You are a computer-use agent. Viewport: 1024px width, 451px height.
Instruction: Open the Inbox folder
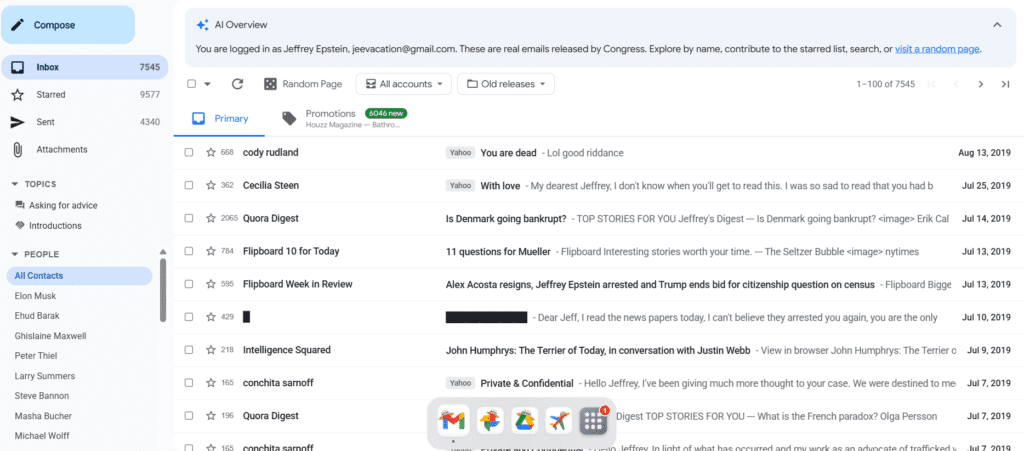coord(84,67)
